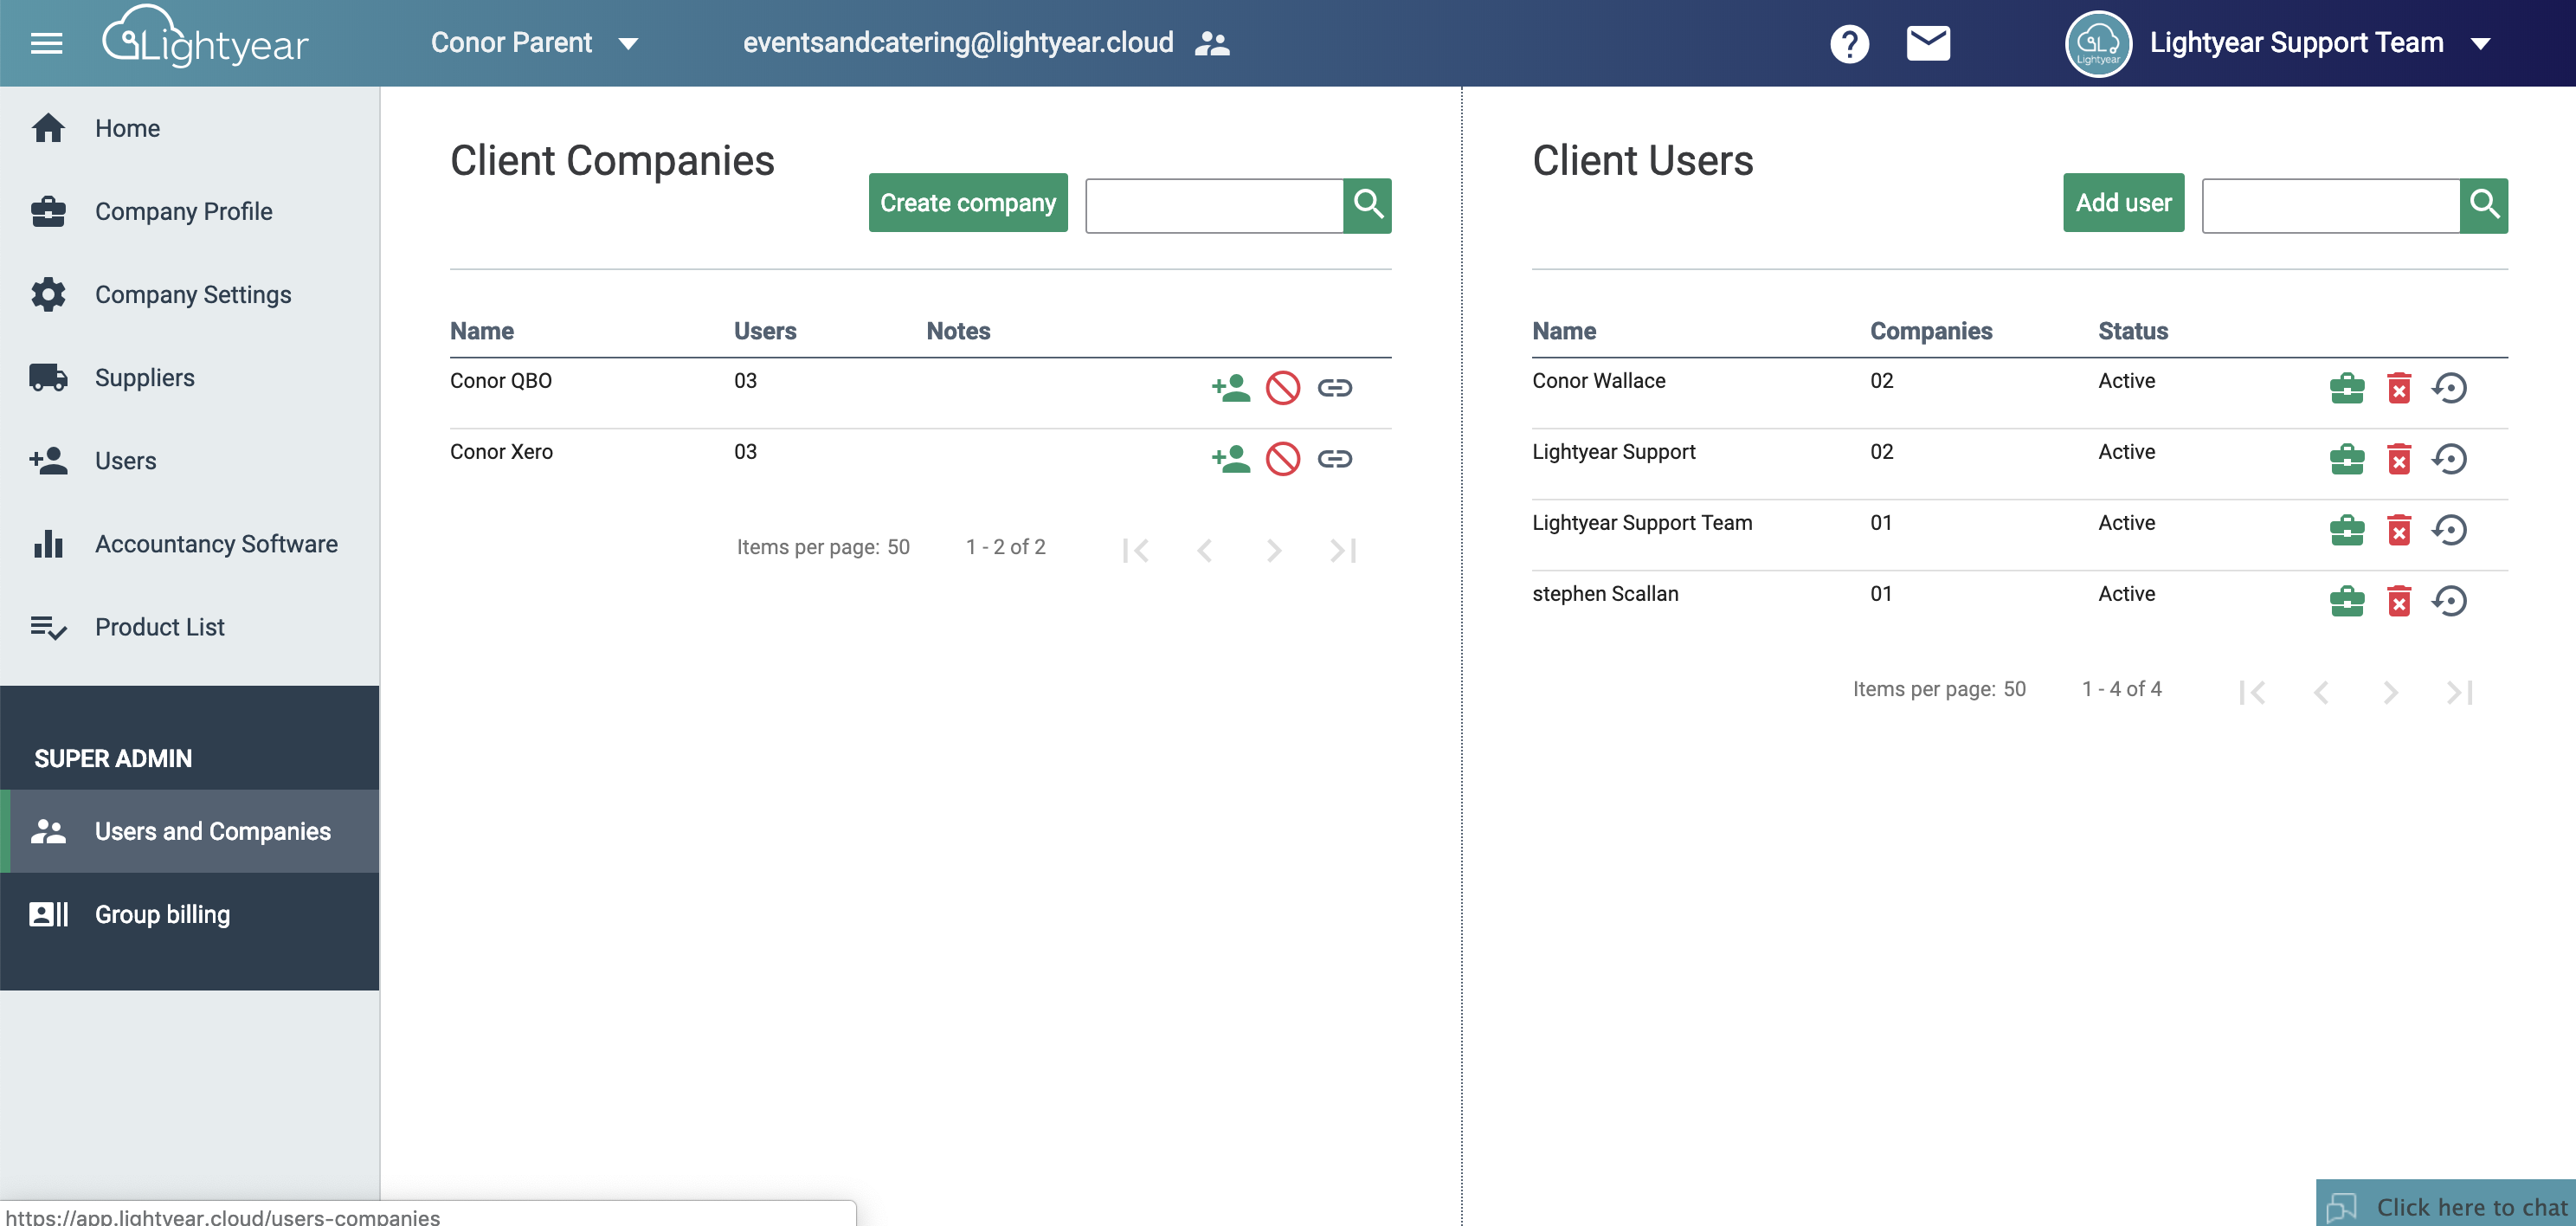Open the help question mark icon
This screenshot has height=1226, width=2576.
1849,44
